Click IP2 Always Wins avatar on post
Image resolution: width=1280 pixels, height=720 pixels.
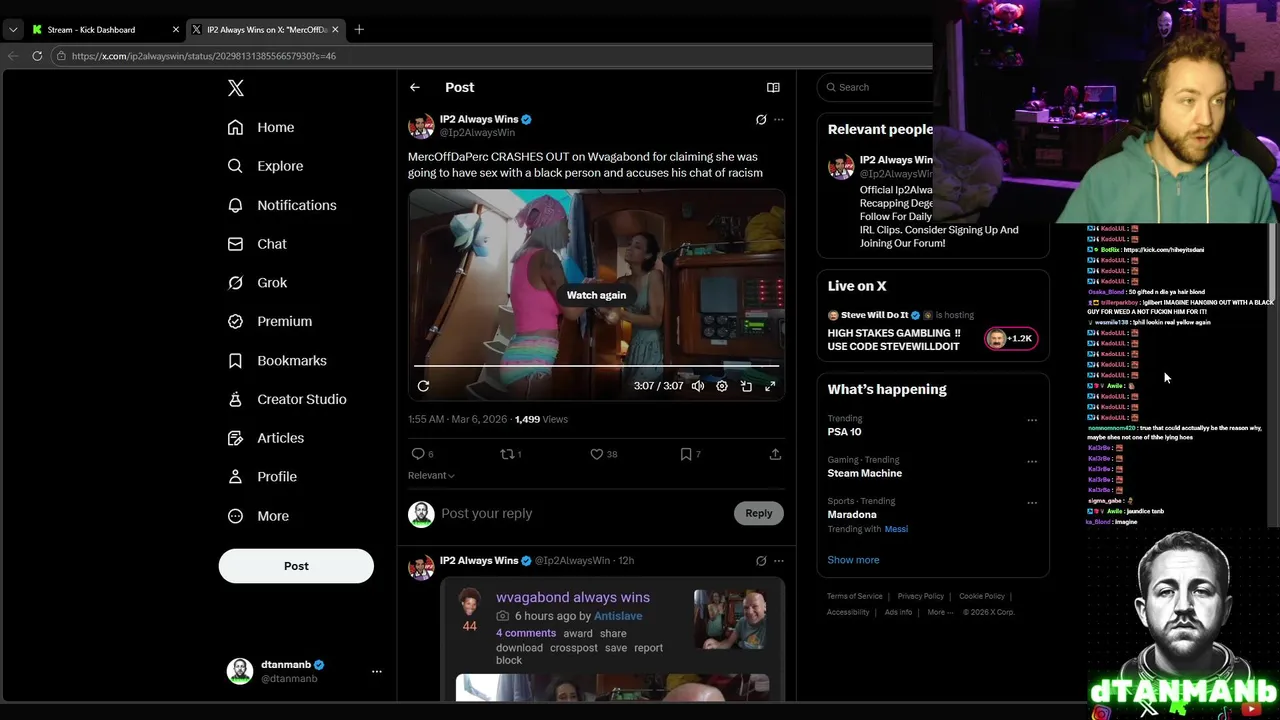click(x=421, y=126)
